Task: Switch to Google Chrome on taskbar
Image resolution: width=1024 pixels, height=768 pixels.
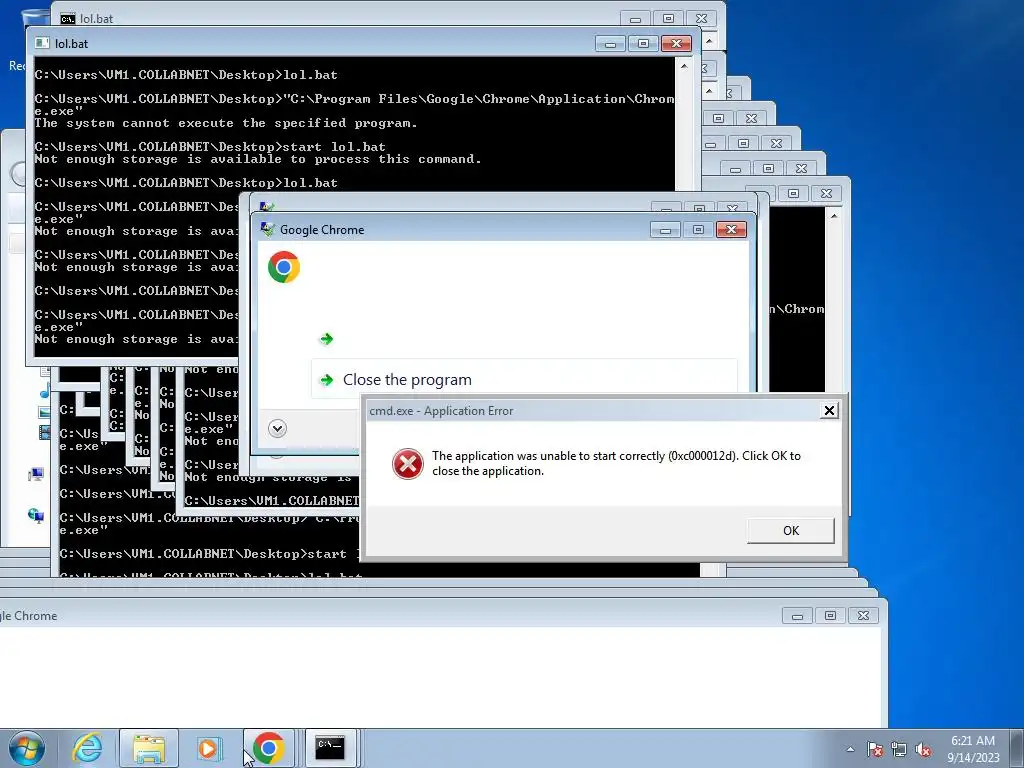Action: click(x=268, y=748)
